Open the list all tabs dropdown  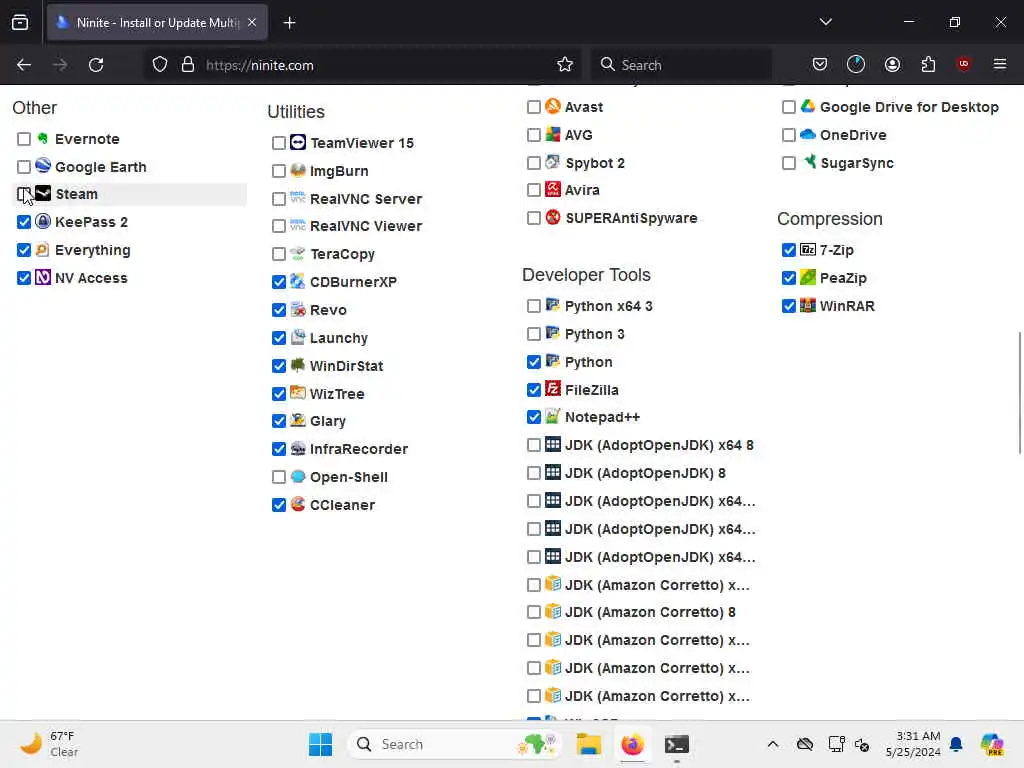(x=825, y=22)
